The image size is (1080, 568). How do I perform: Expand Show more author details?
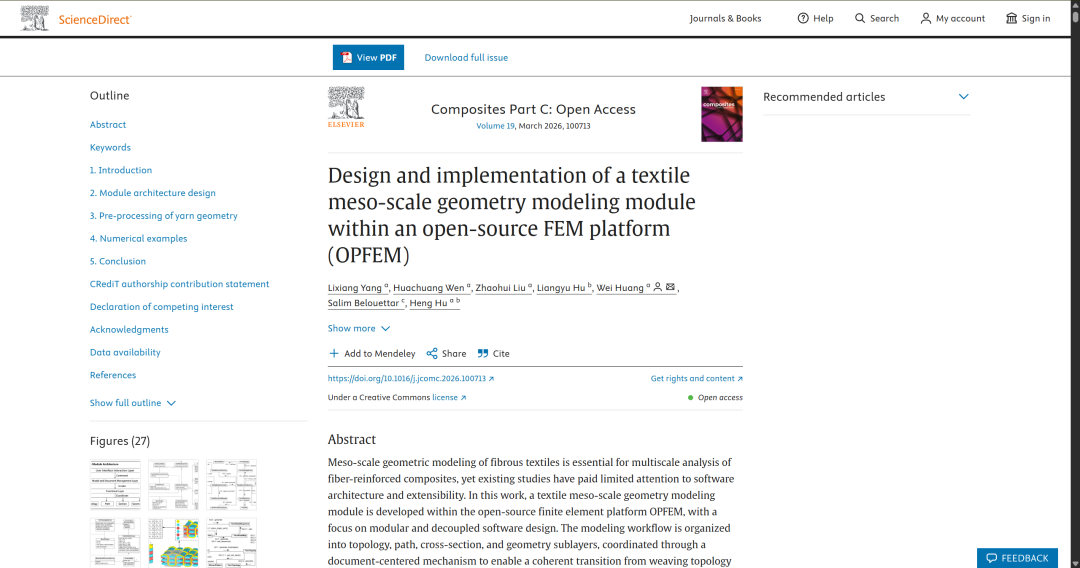click(359, 328)
